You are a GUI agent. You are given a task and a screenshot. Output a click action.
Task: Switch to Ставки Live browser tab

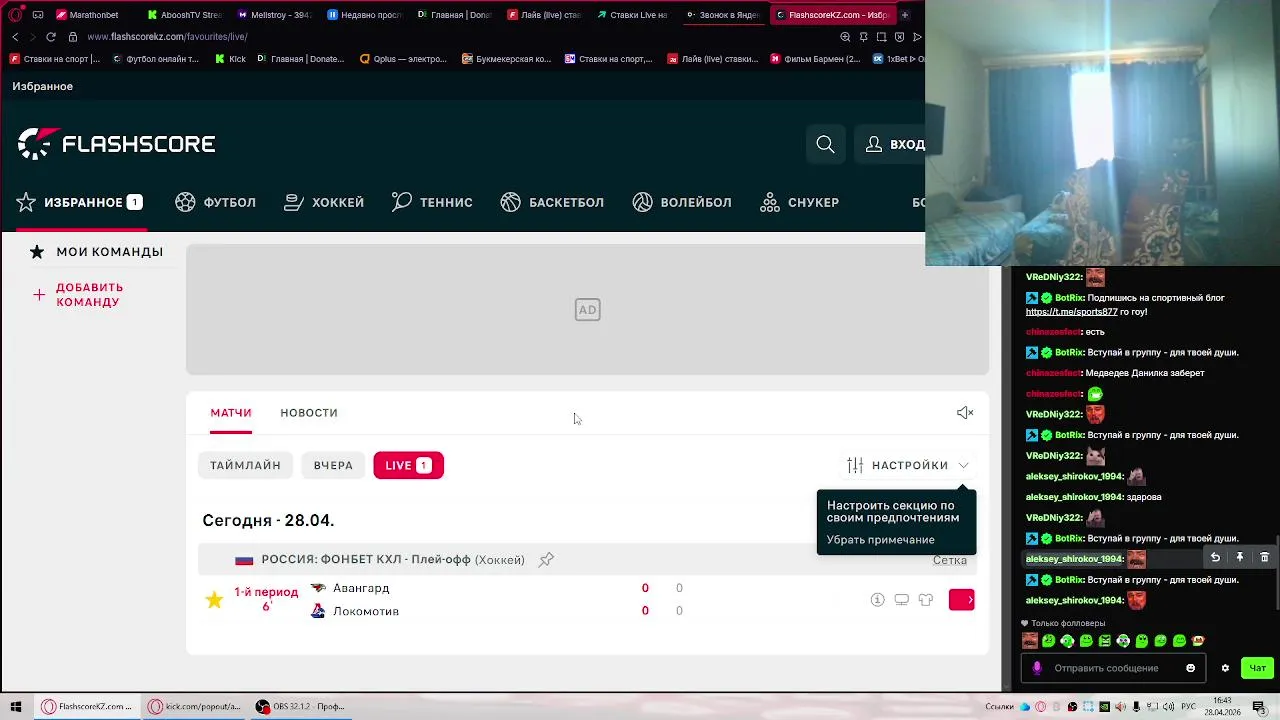633,15
